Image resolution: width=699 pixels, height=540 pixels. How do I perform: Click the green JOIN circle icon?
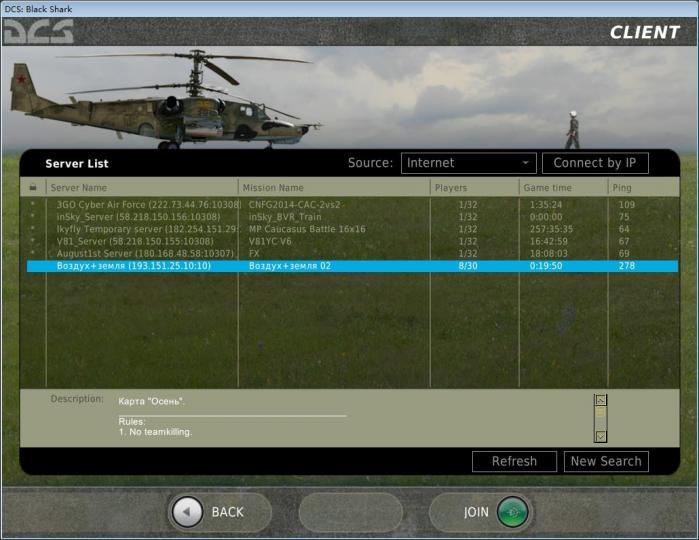(512, 512)
